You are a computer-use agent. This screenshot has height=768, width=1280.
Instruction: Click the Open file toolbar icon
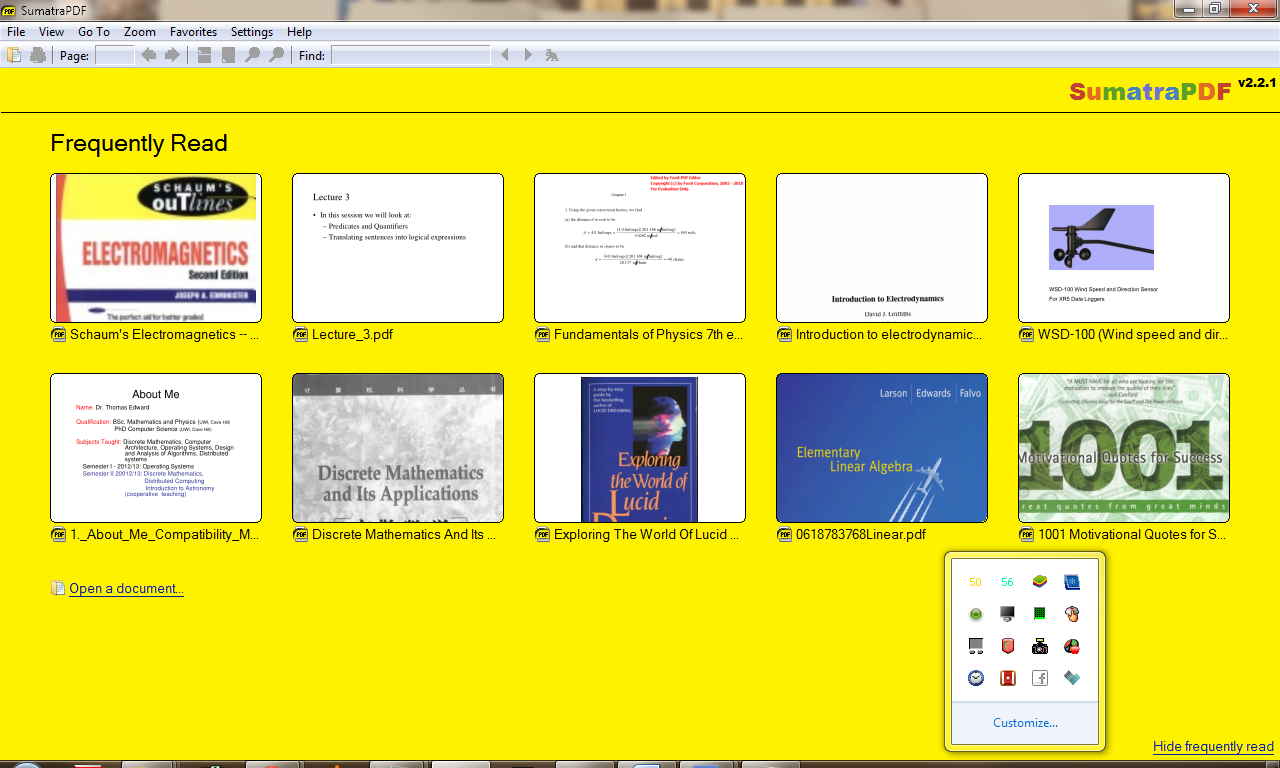click(x=14, y=55)
